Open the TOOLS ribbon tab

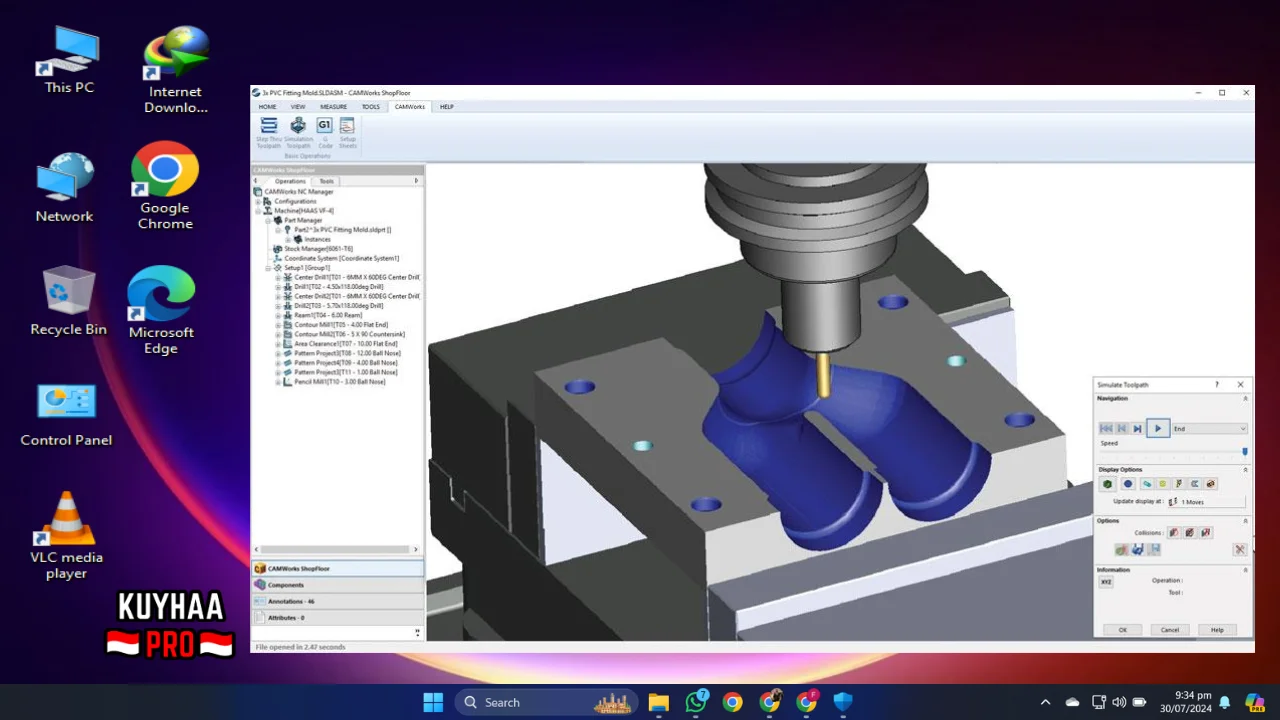coord(371,107)
